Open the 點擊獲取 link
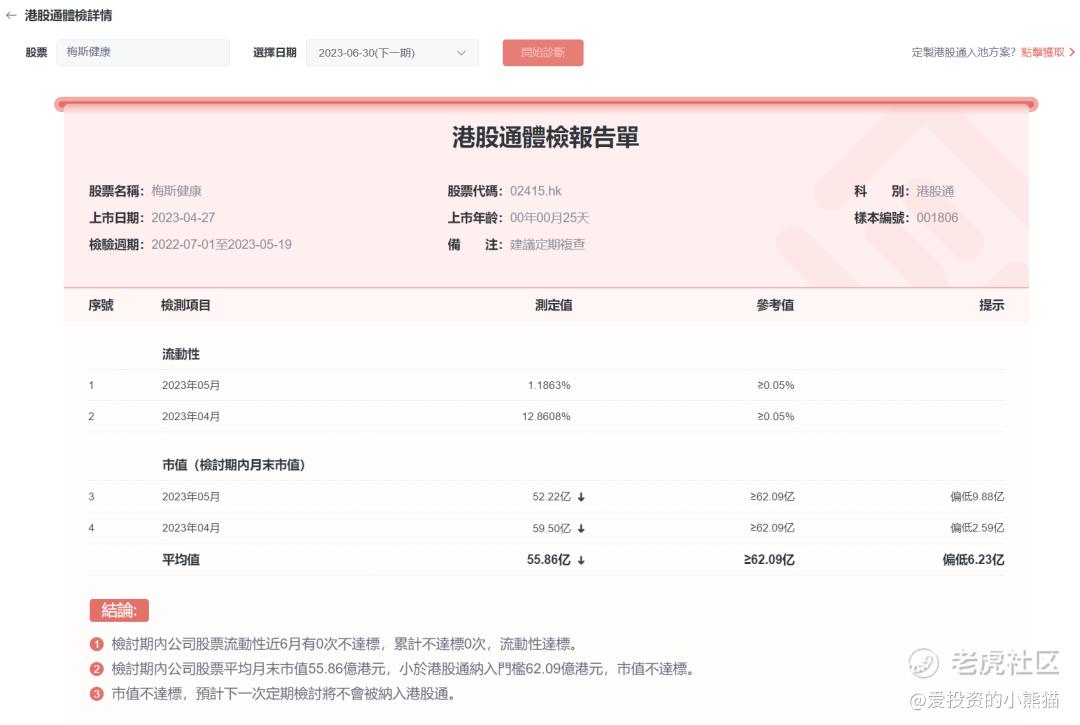 [1042, 52]
